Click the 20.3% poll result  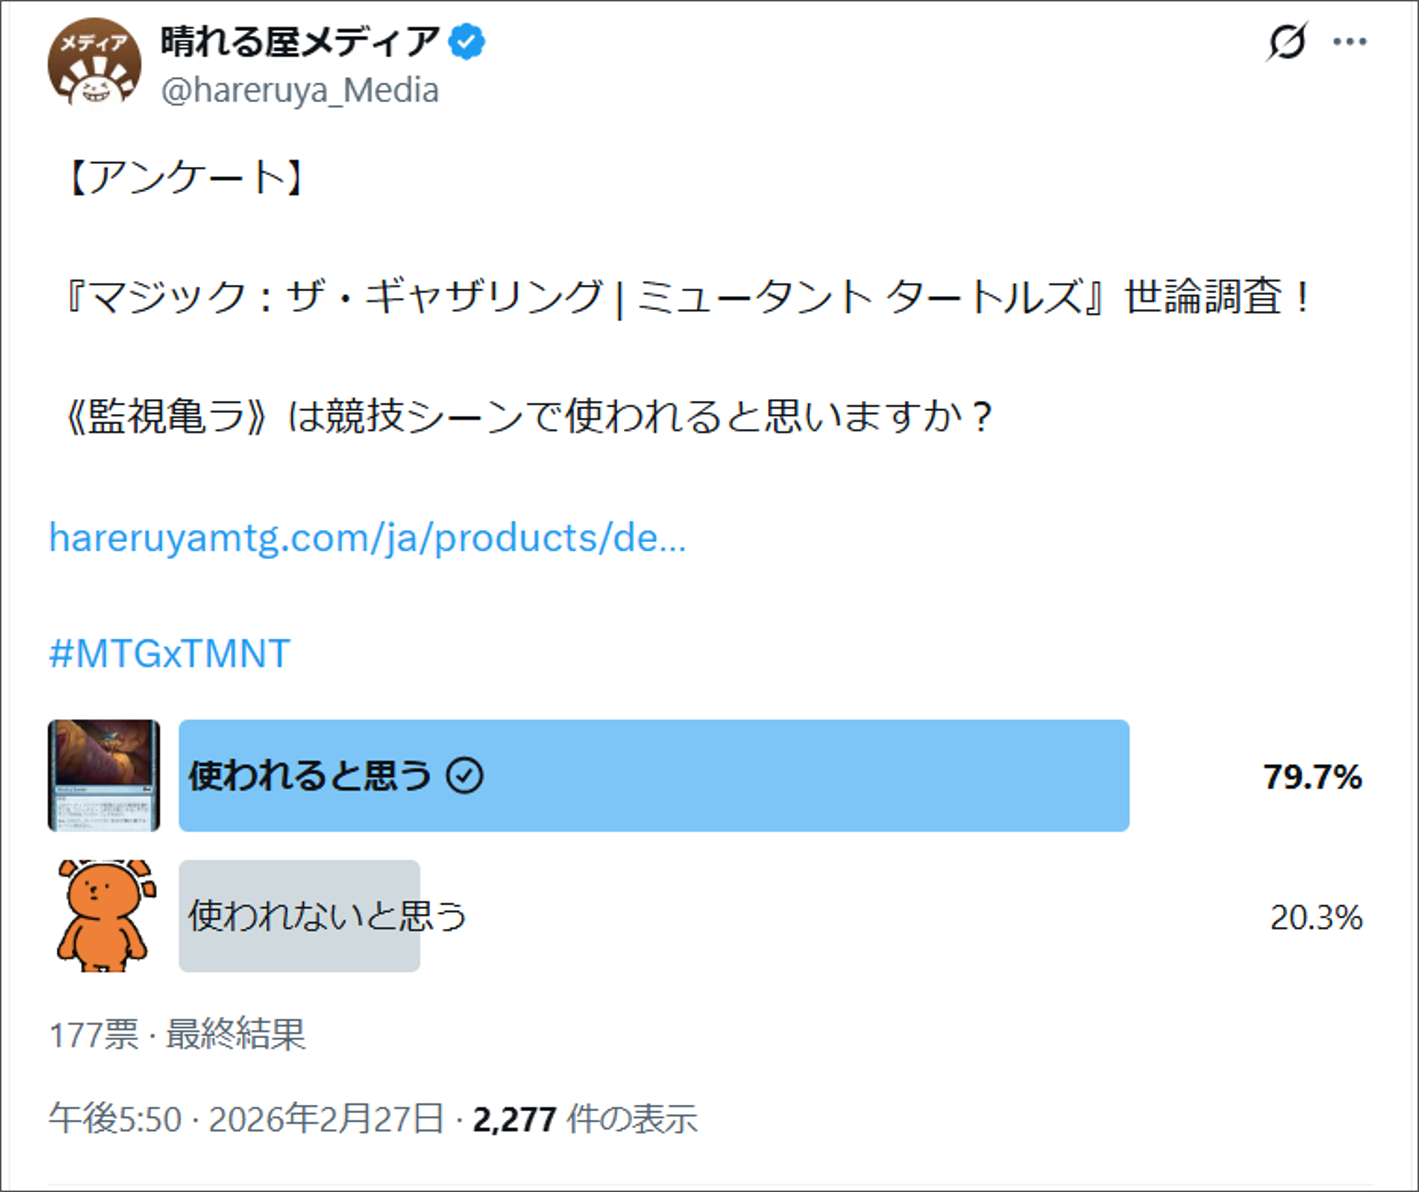pyautogui.click(x=1316, y=917)
